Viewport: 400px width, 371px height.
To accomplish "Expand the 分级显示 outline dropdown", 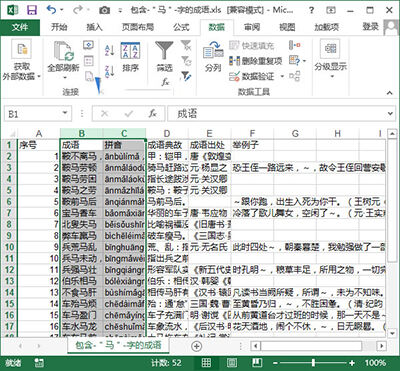I will pos(331,77).
